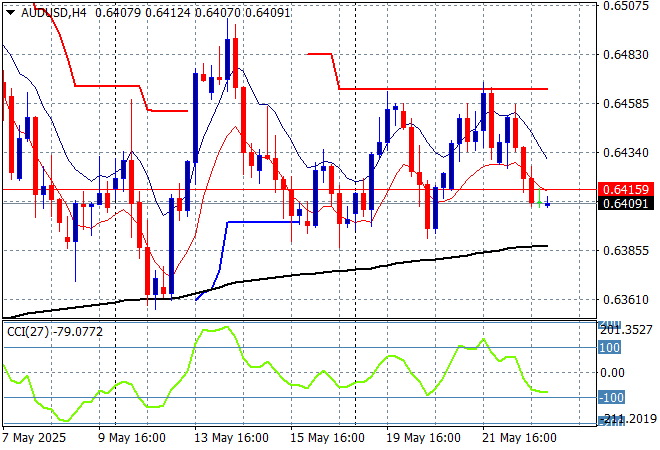
Task: Select the blue horizontal support step line
Action: coord(263,222)
